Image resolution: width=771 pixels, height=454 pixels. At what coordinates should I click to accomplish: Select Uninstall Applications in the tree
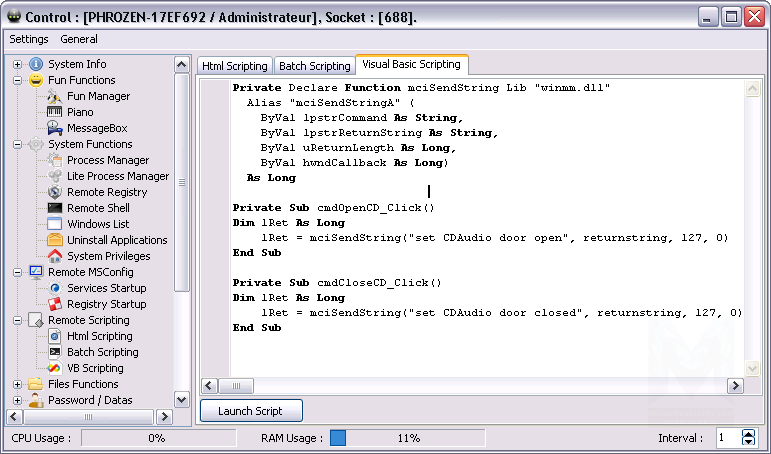[117, 240]
